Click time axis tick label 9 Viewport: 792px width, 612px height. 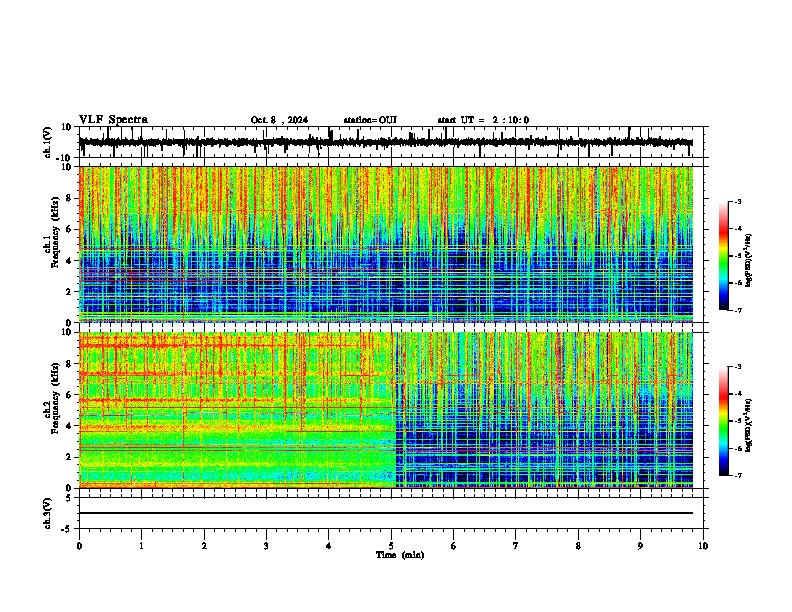click(641, 546)
